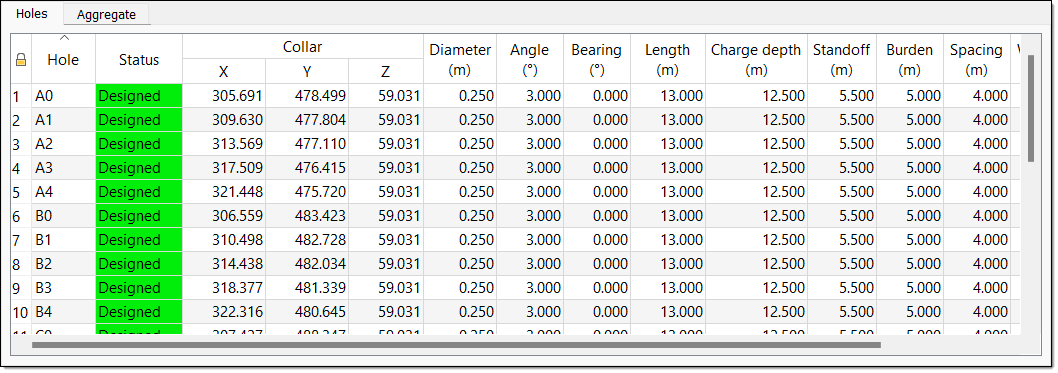Click Designed status cell for hole A3
1058x373 pixels.
(x=139, y=168)
